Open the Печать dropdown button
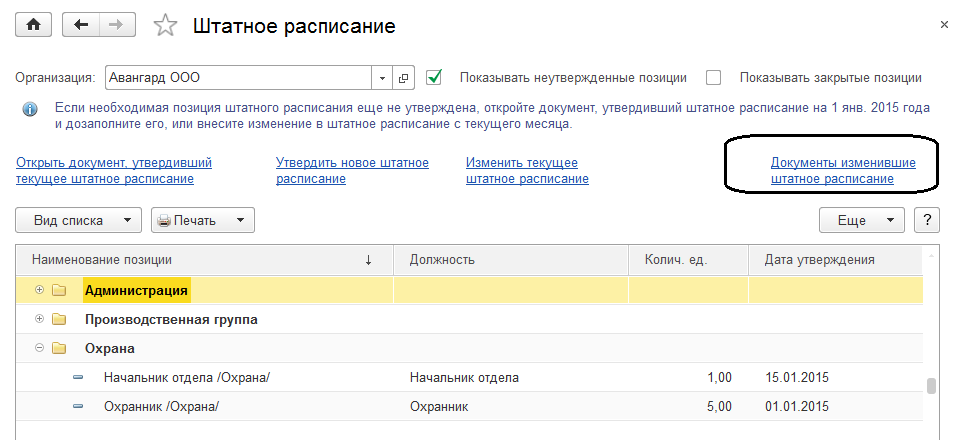This screenshot has height=440, width=956. [x=202, y=220]
